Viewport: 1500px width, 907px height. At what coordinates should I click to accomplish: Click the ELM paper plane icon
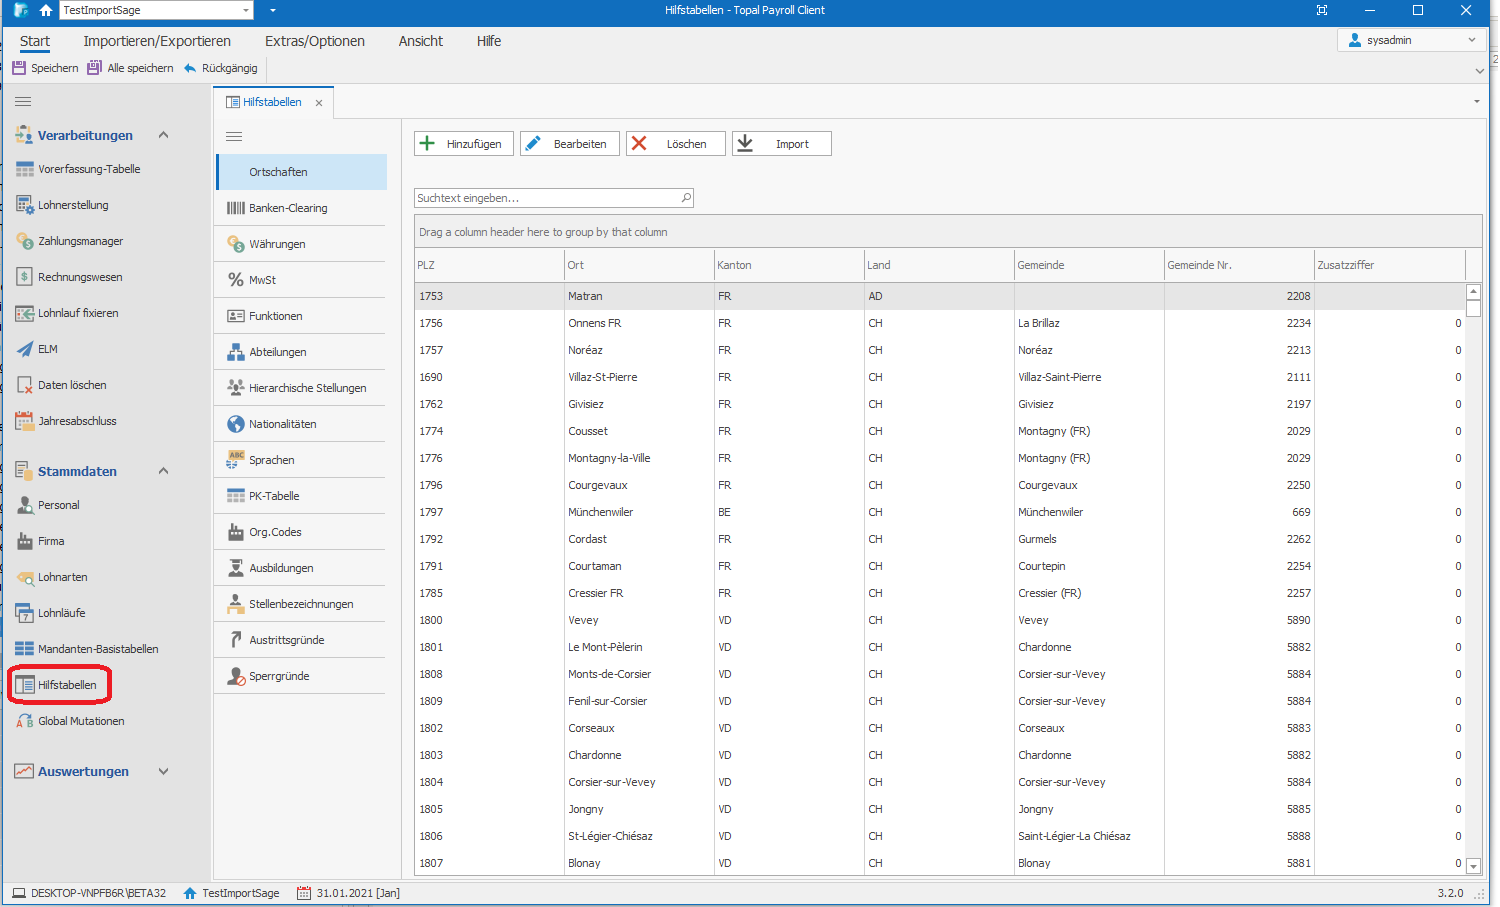click(x=25, y=349)
